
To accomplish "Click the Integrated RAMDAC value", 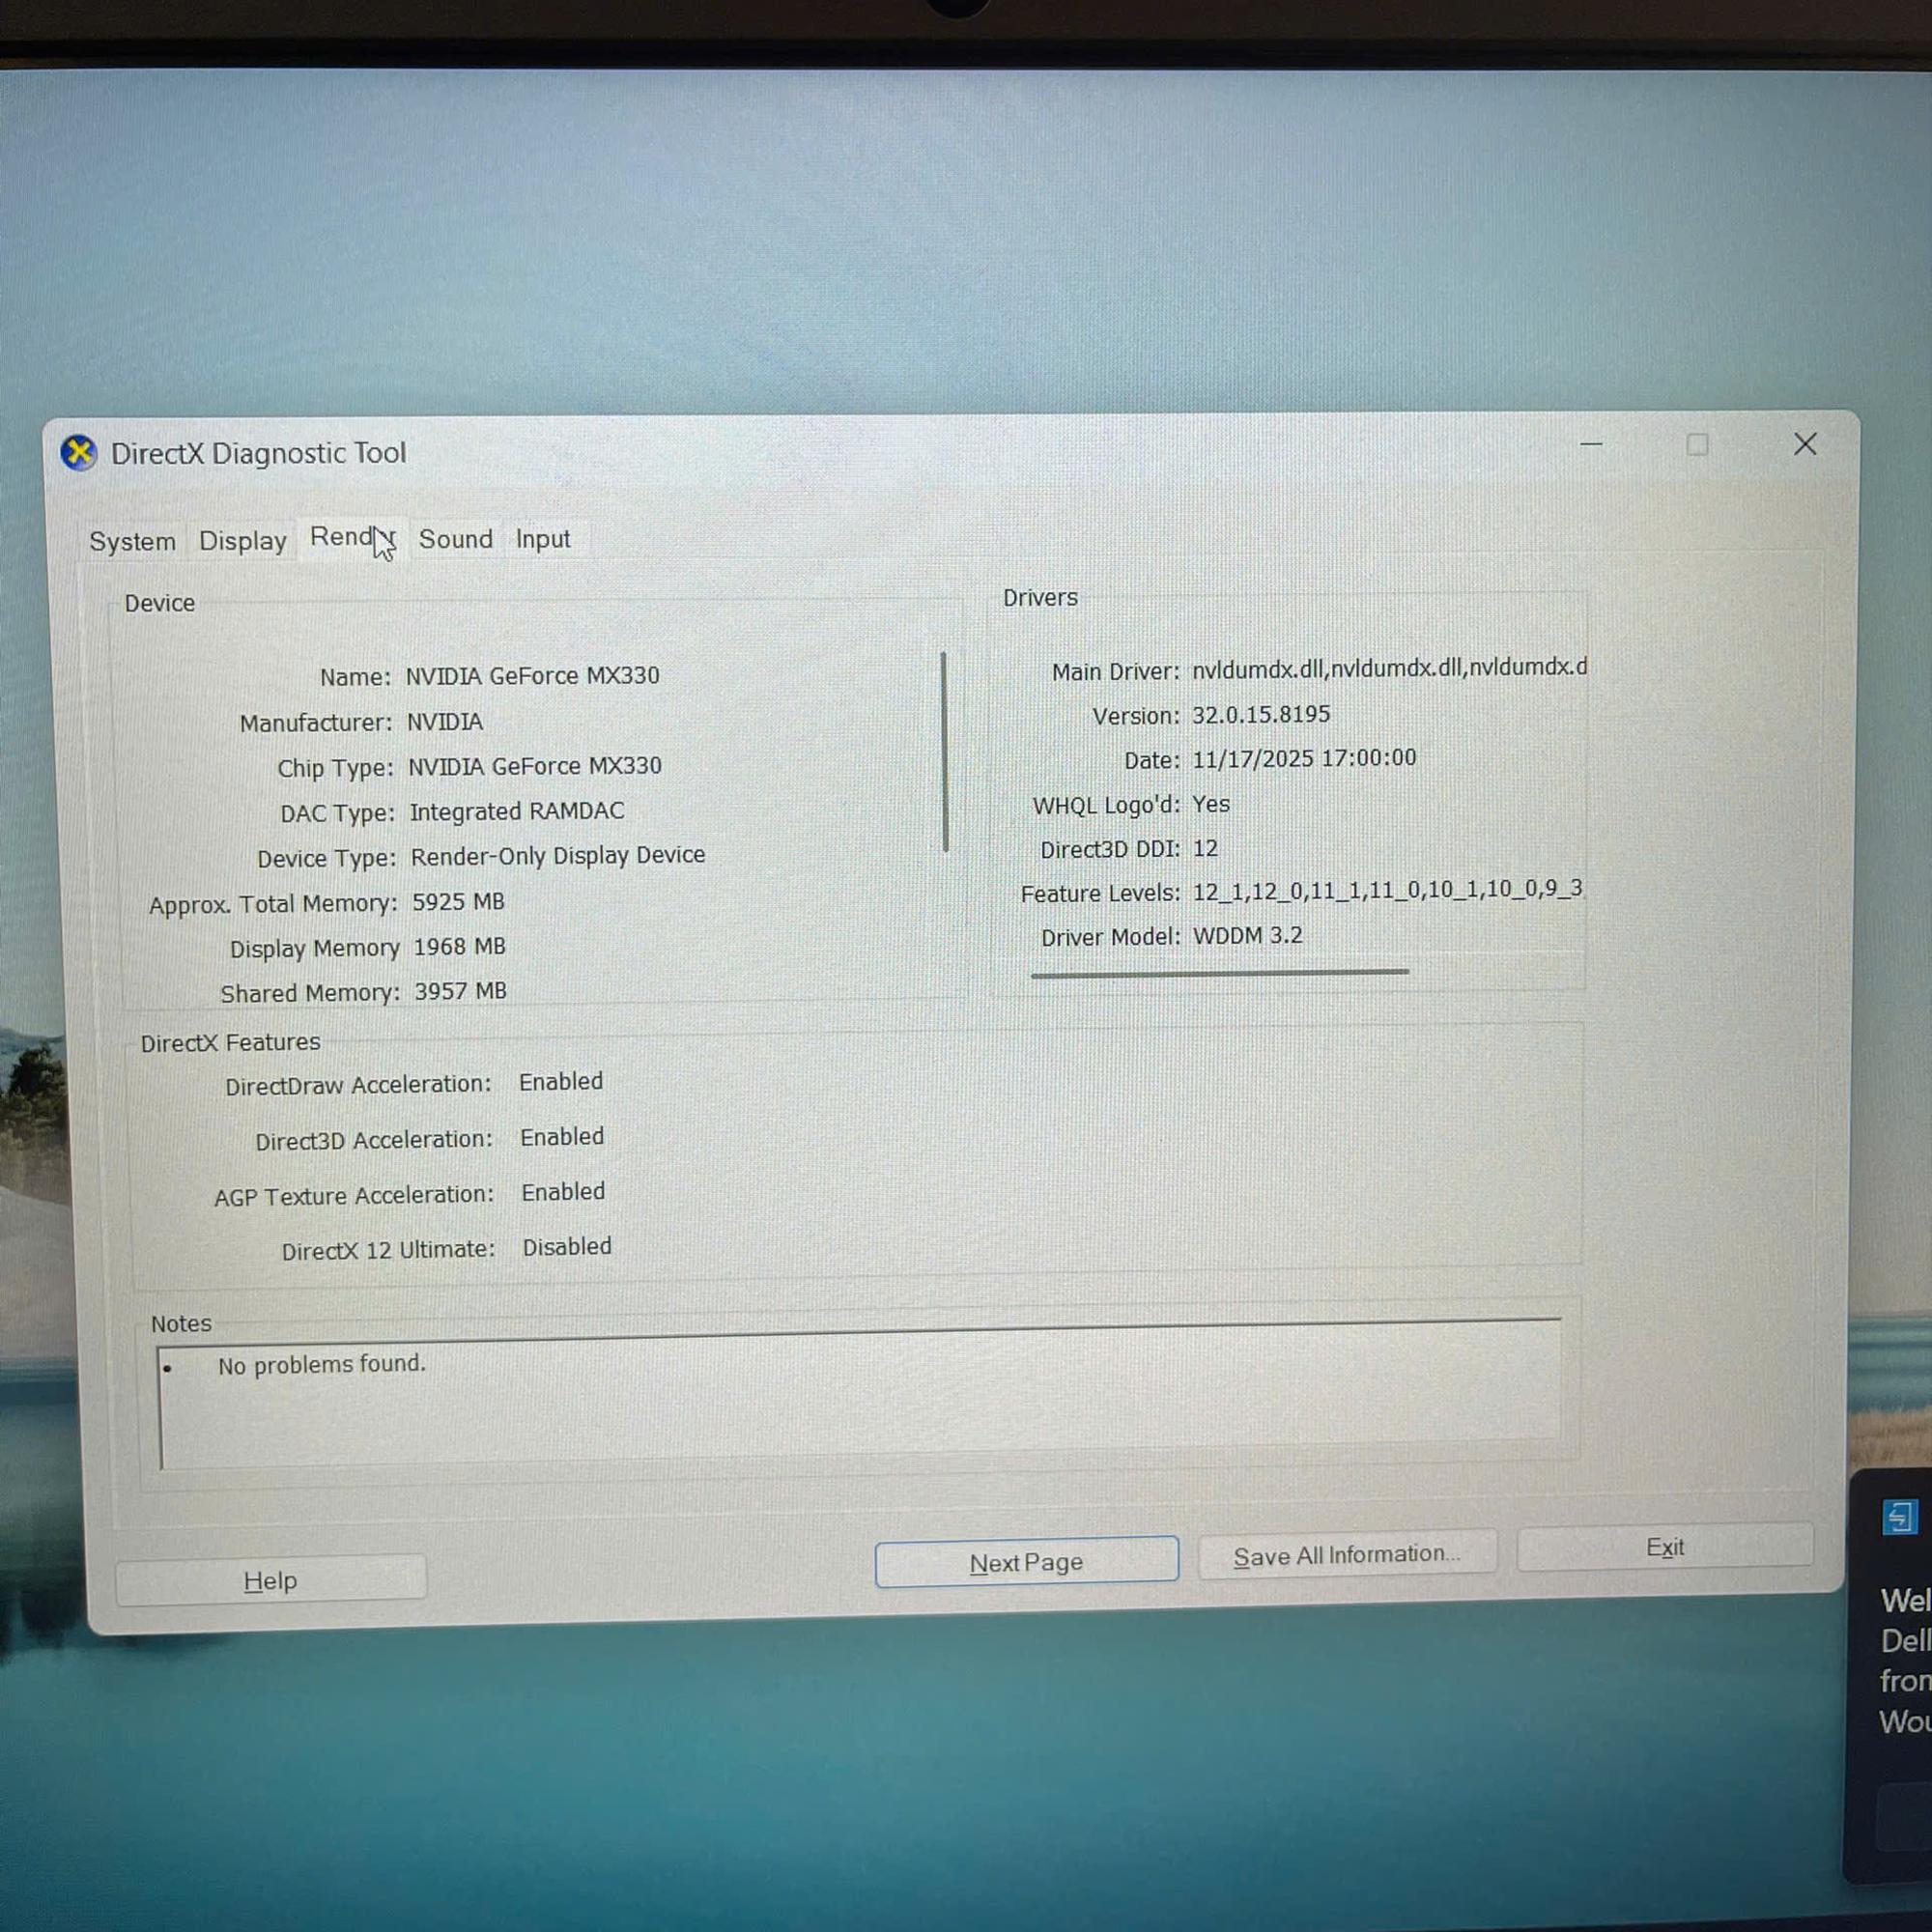I will 517,811.
